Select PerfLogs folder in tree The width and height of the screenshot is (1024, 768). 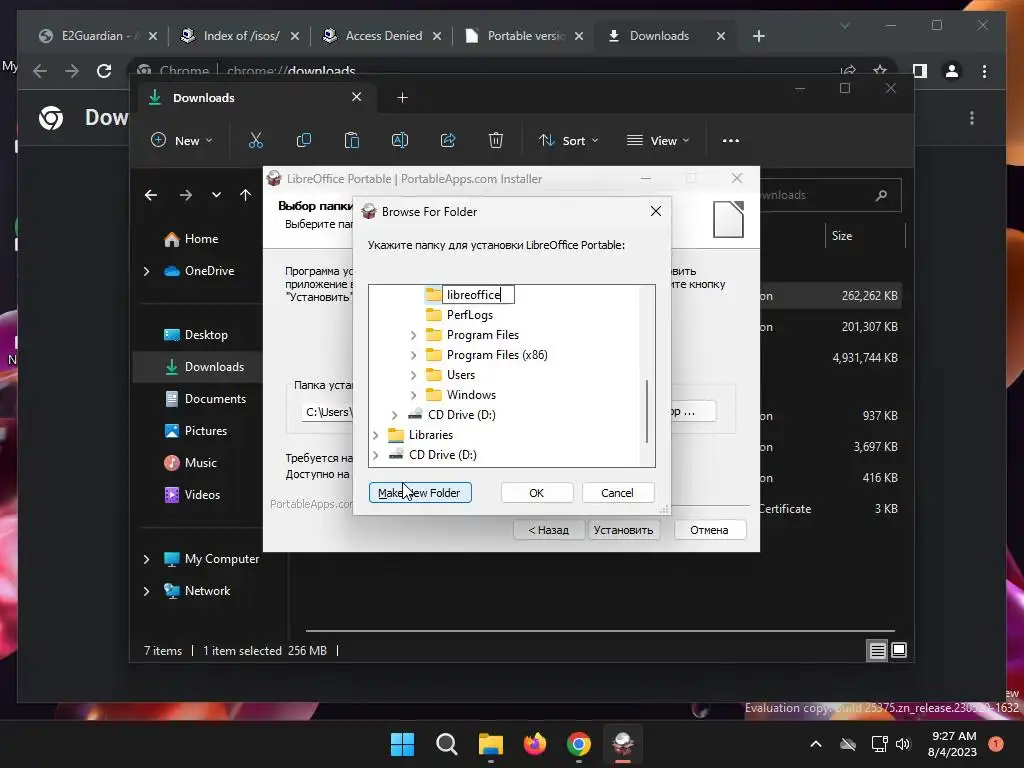[x=470, y=315]
